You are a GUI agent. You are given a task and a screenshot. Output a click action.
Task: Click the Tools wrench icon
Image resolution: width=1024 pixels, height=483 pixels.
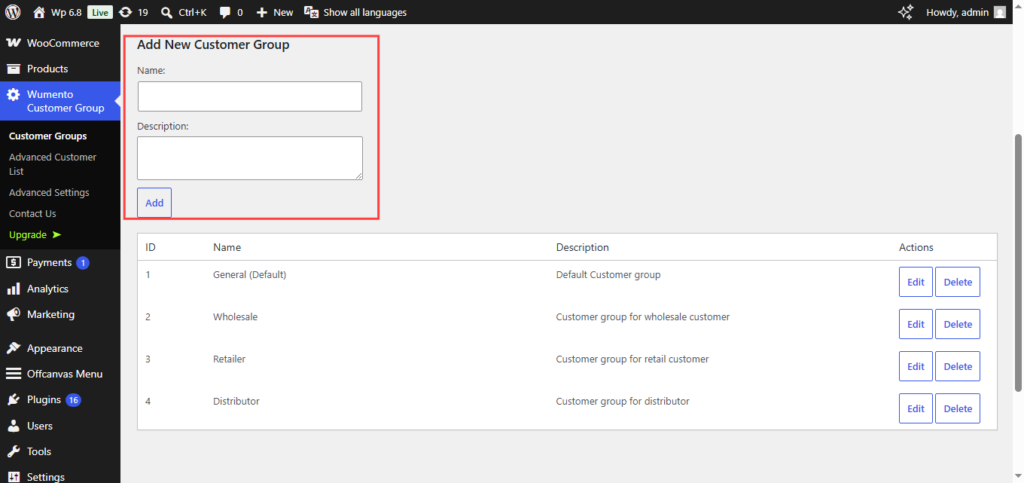(13, 451)
